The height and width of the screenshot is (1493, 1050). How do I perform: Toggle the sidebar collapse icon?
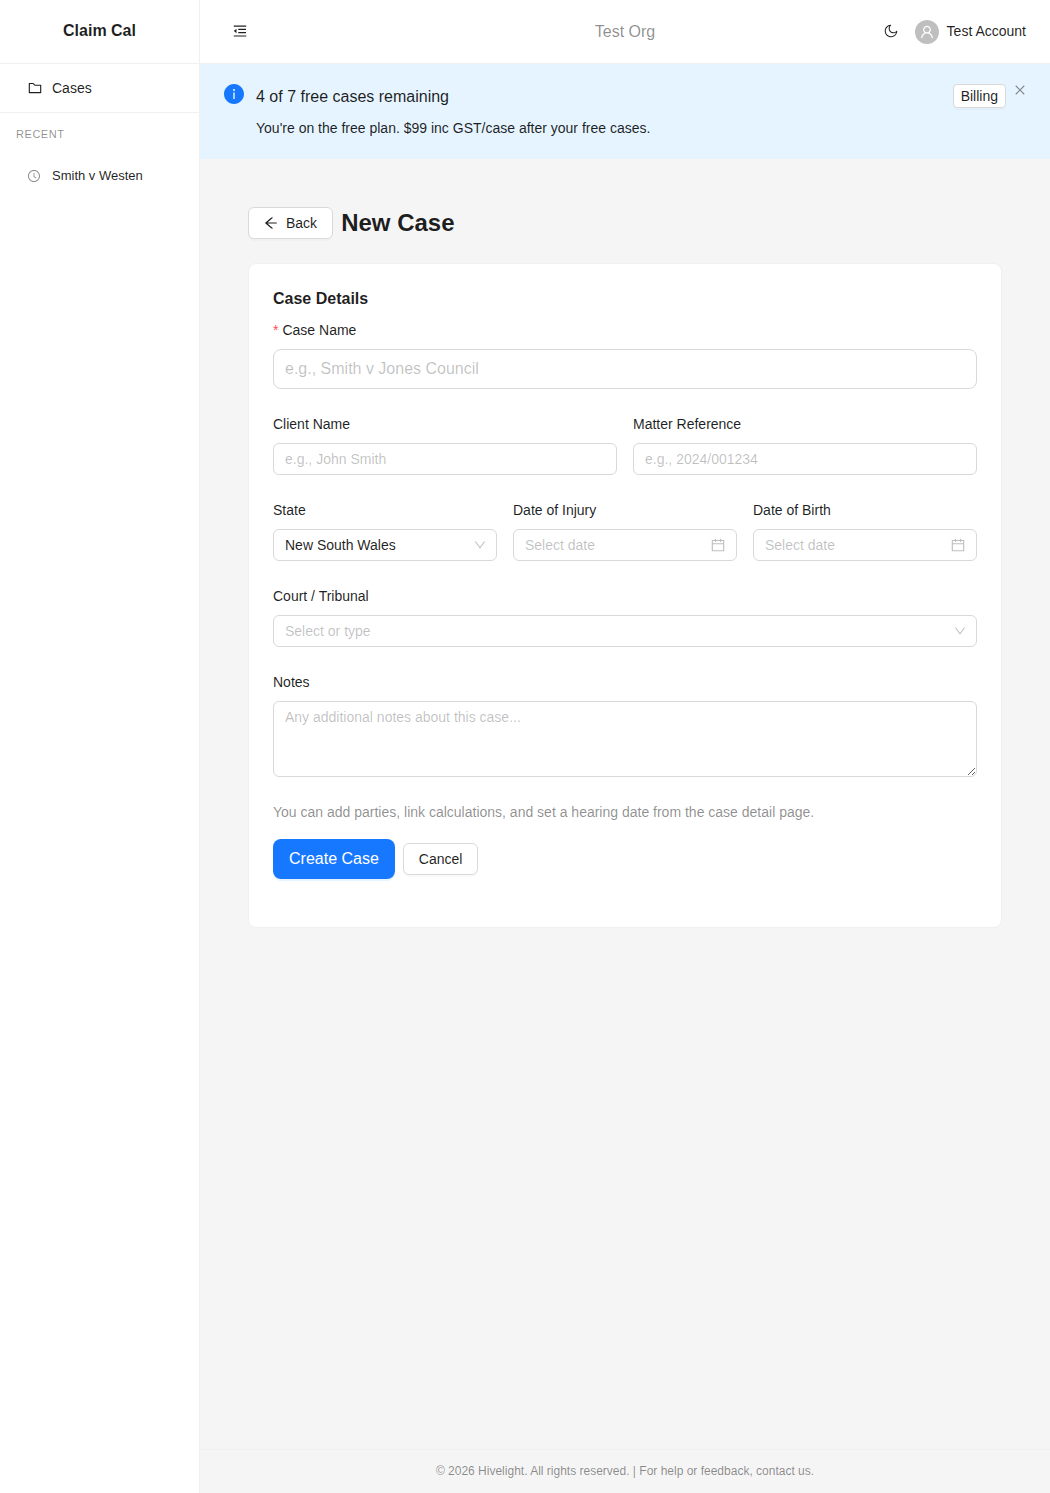pos(239,31)
